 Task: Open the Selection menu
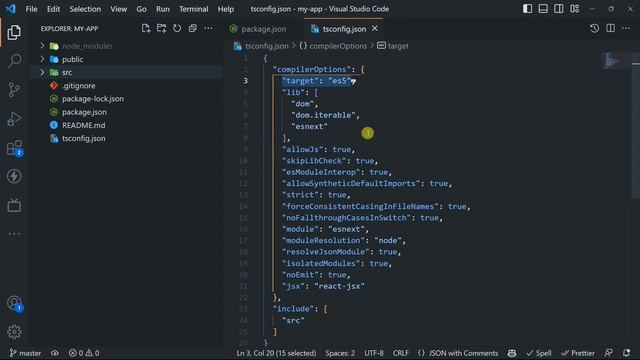[85, 9]
